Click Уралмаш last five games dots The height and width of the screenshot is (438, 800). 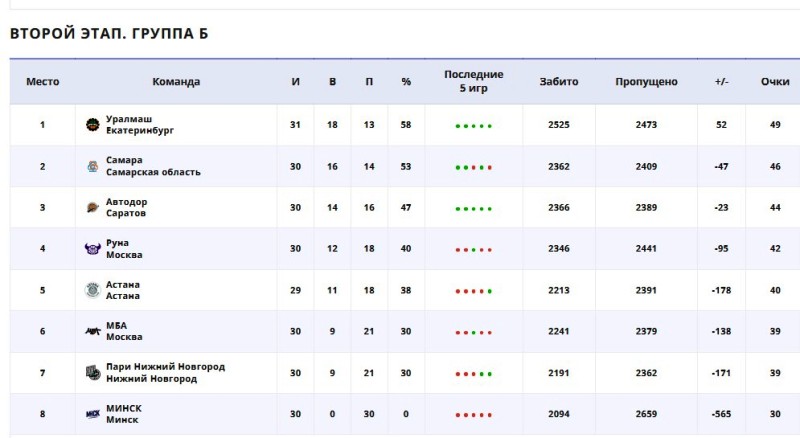point(473,126)
